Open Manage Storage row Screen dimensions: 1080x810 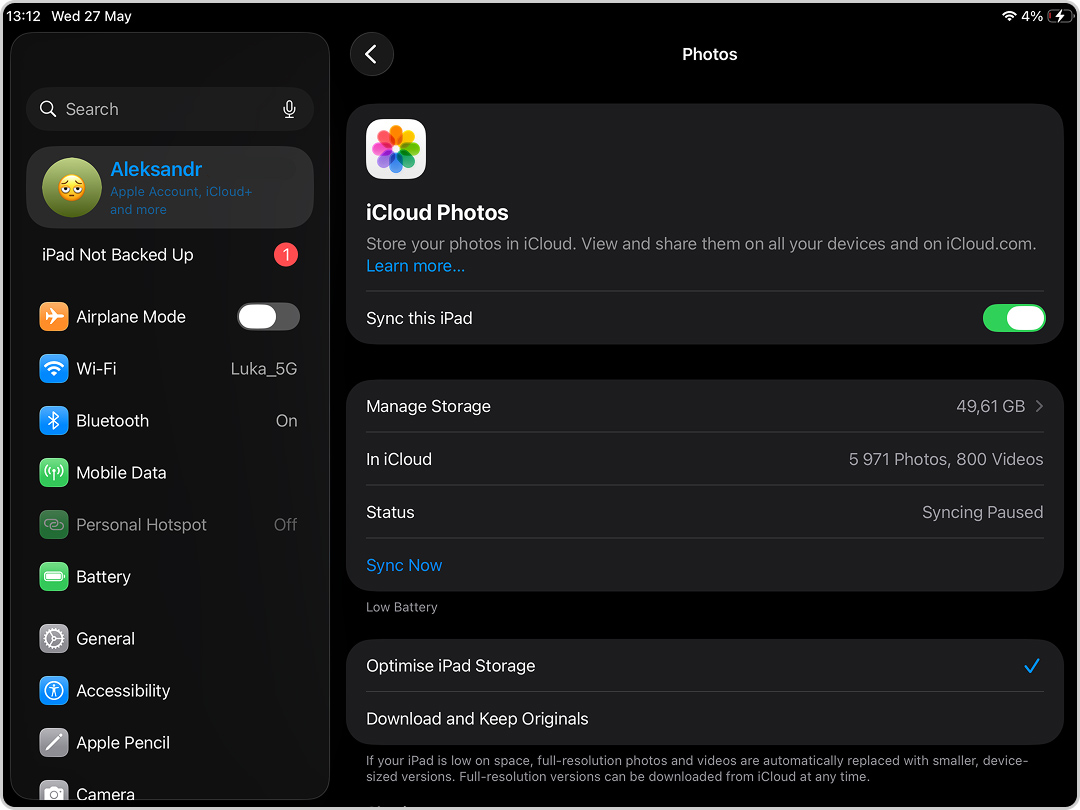(x=705, y=406)
